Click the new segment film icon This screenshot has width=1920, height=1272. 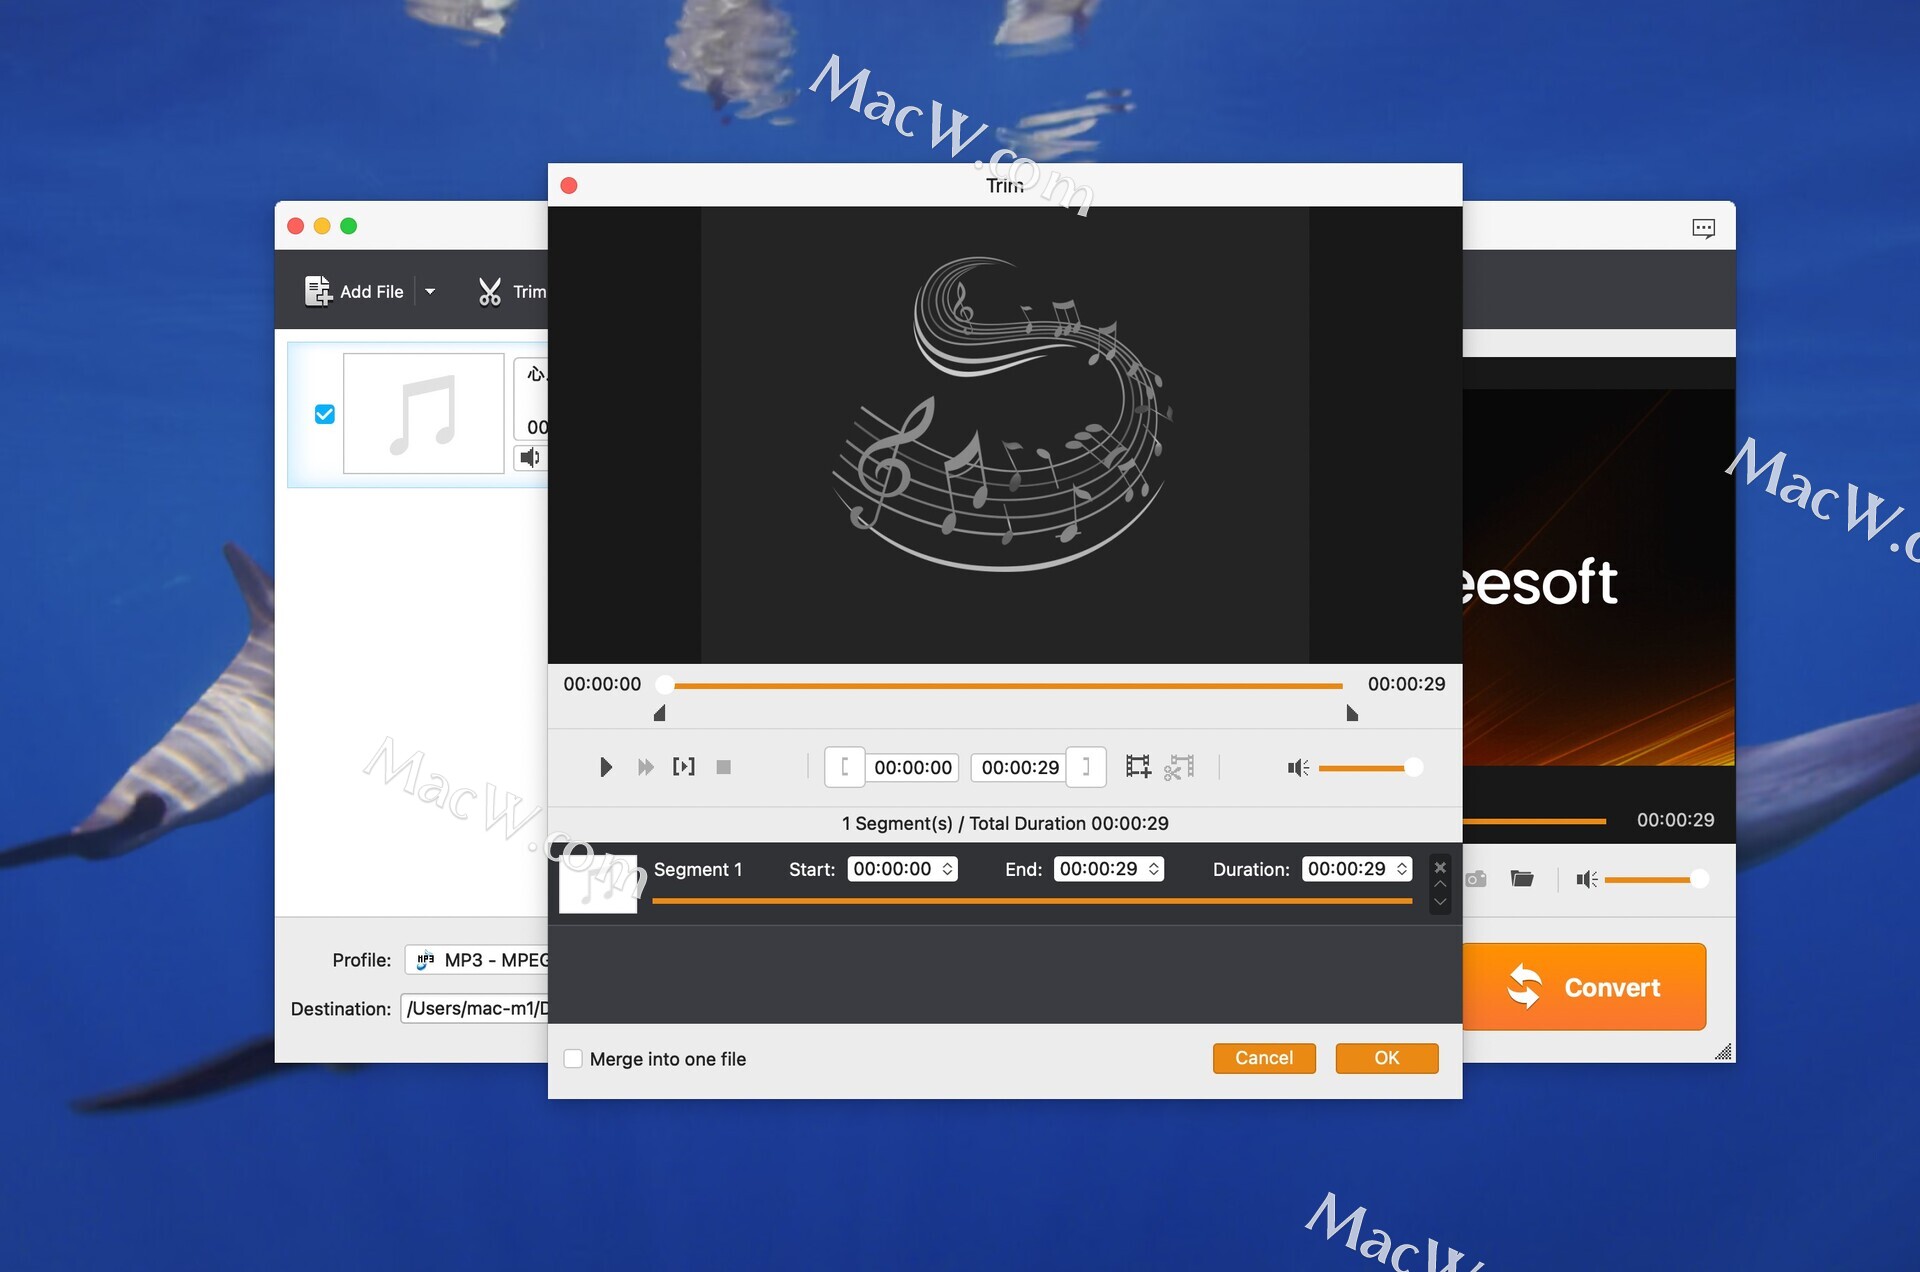point(1138,767)
